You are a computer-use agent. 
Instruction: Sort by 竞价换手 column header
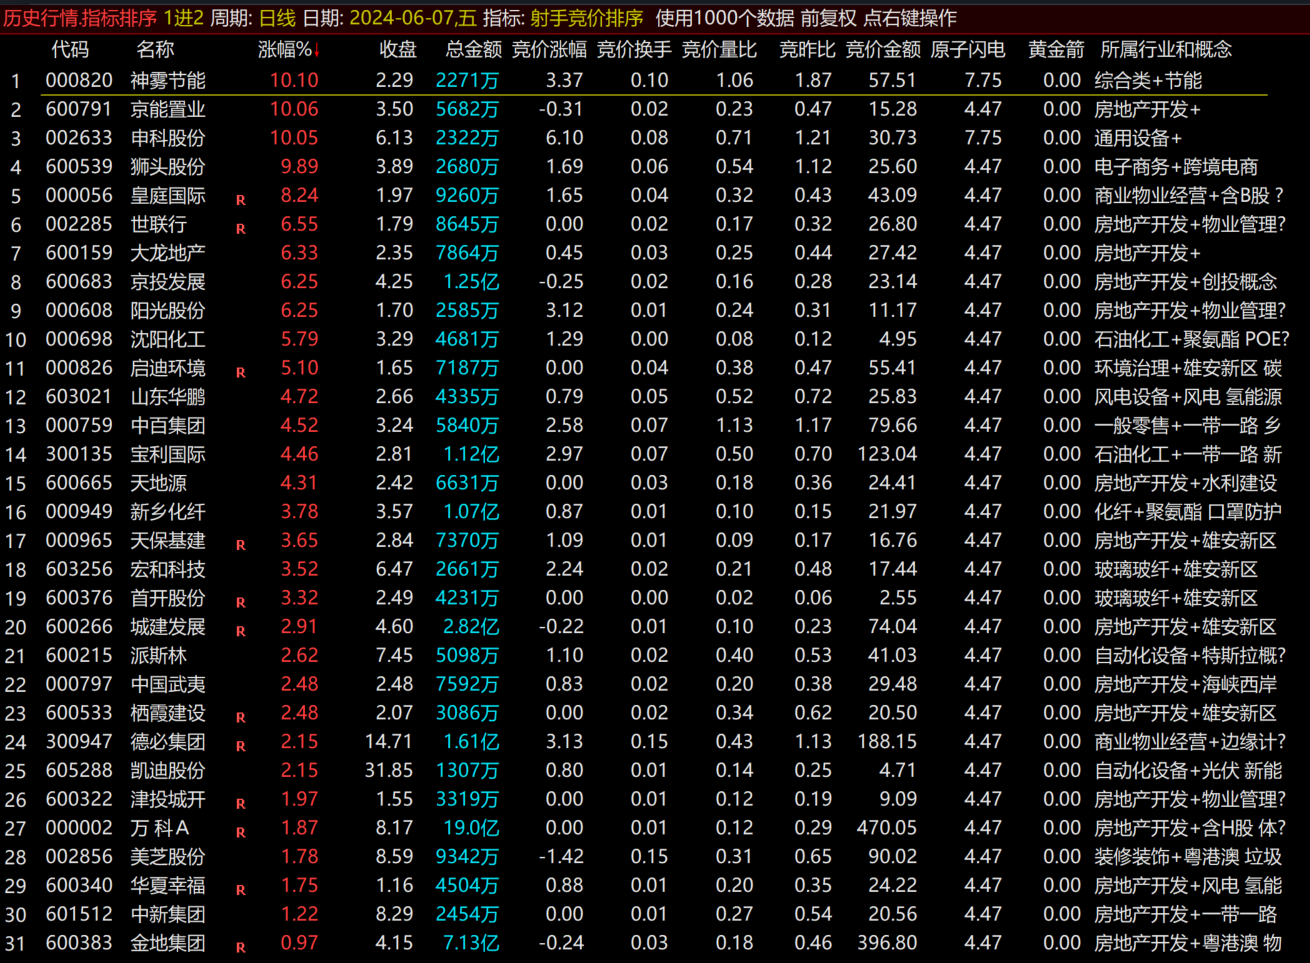coord(634,49)
